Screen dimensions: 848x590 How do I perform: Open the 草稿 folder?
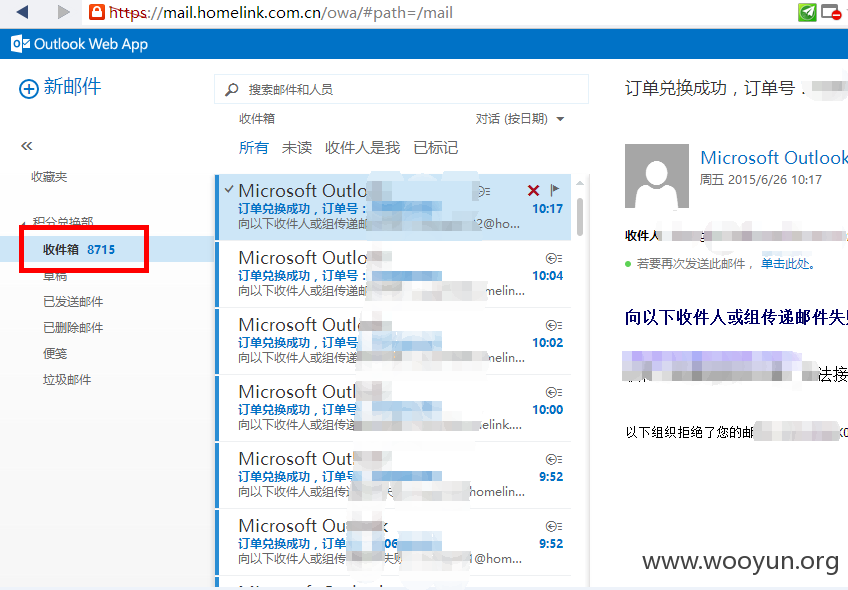tap(55, 276)
